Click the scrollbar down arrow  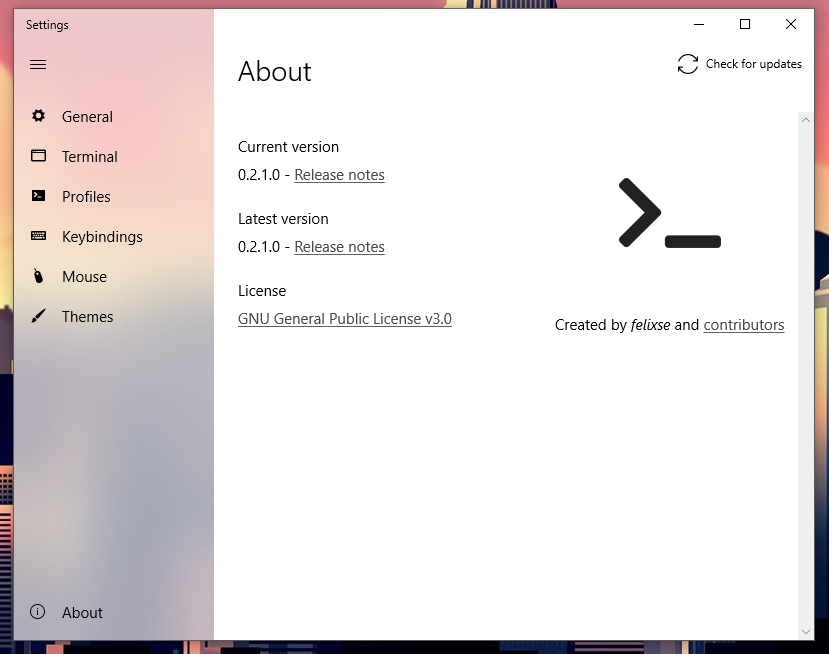[806, 632]
